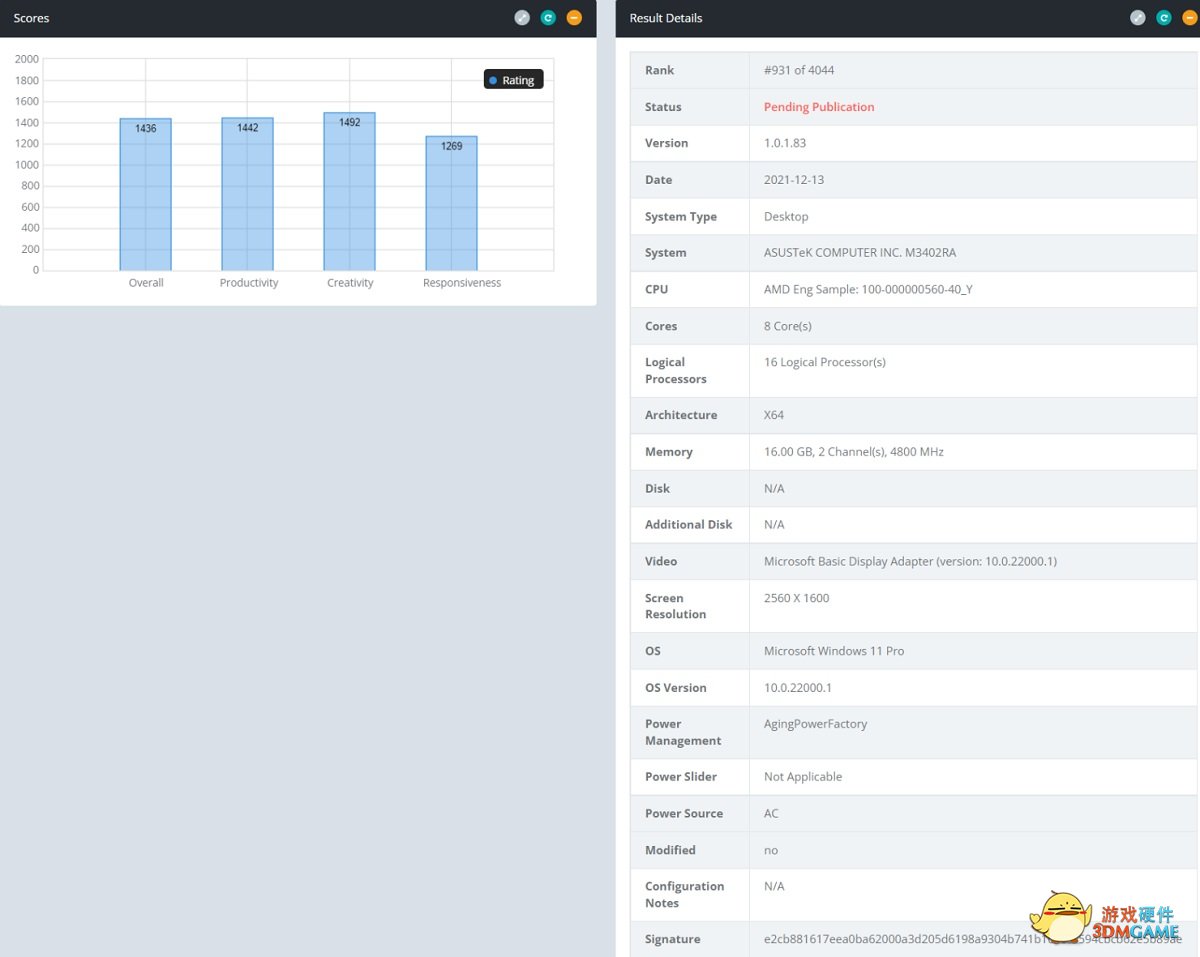
Task: Click the Scores panel title
Action: pyautogui.click(x=31, y=18)
